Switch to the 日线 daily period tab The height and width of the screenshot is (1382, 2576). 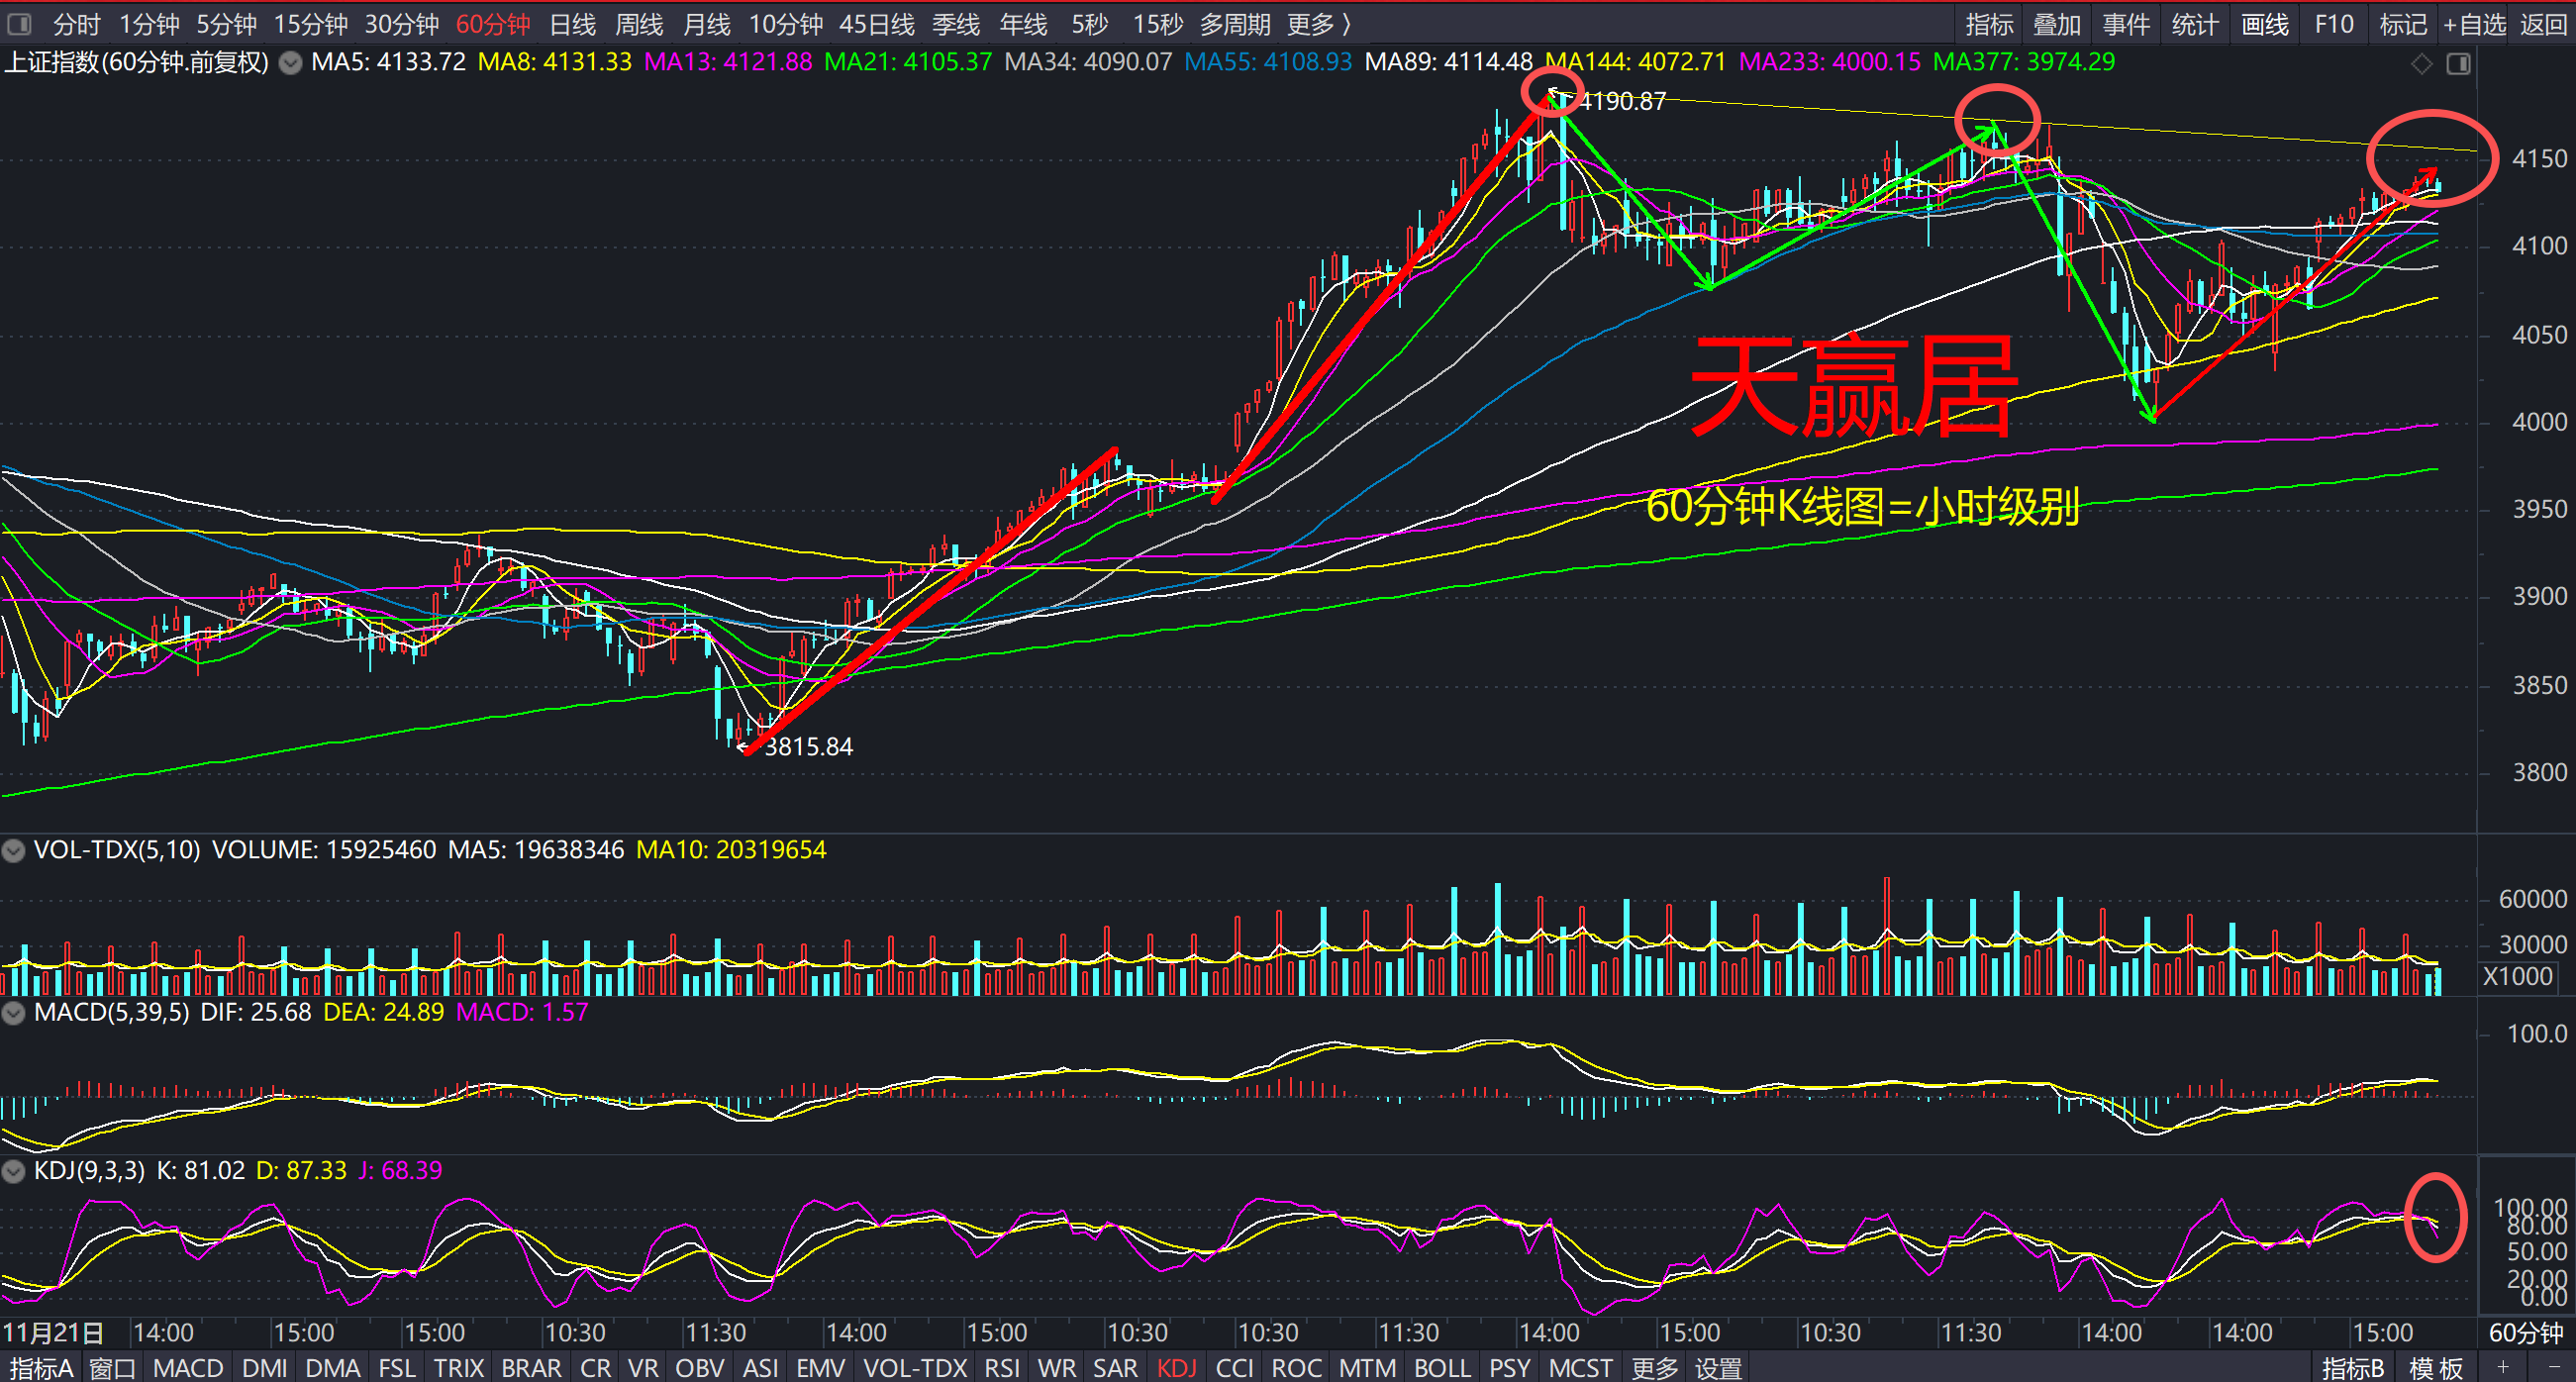572,24
